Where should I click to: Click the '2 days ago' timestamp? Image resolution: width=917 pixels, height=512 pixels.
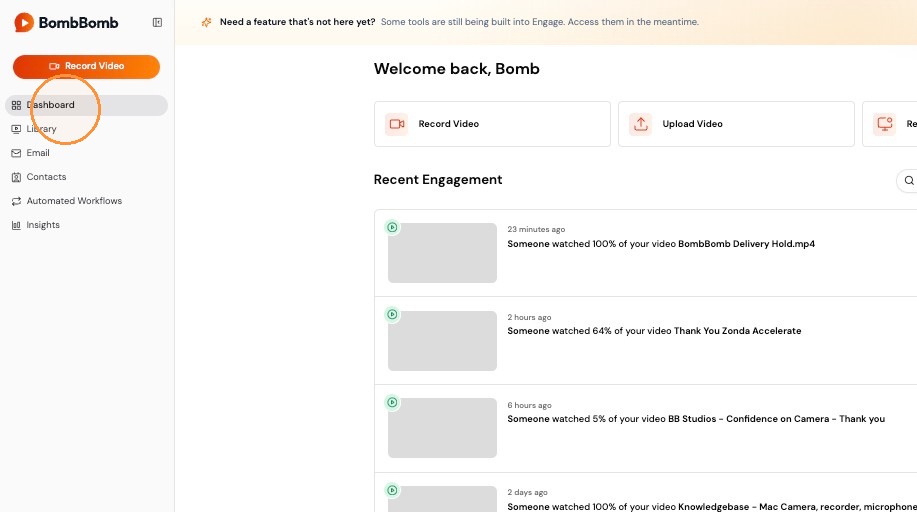[528, 493]
